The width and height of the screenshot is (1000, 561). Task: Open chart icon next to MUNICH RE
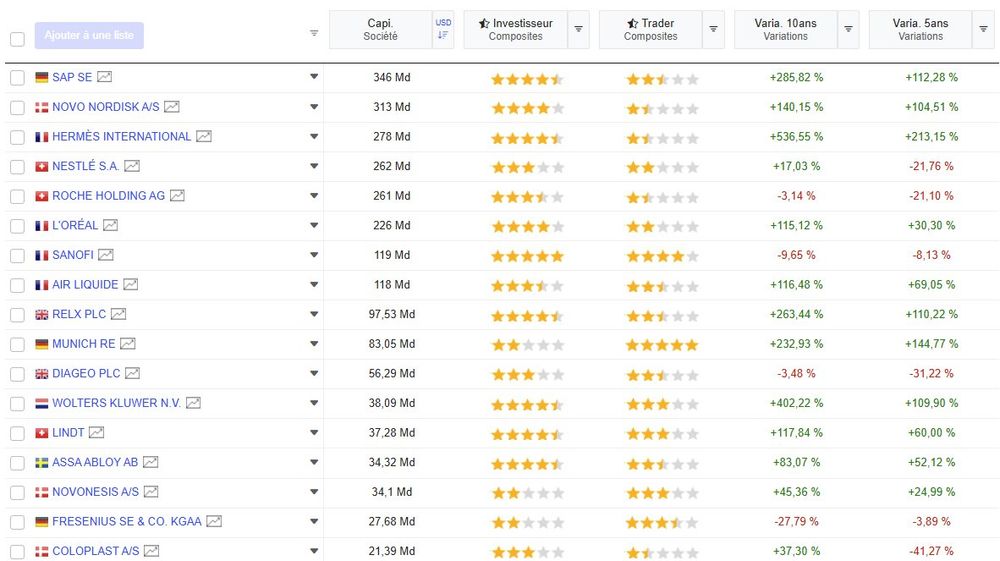(128, 344)
